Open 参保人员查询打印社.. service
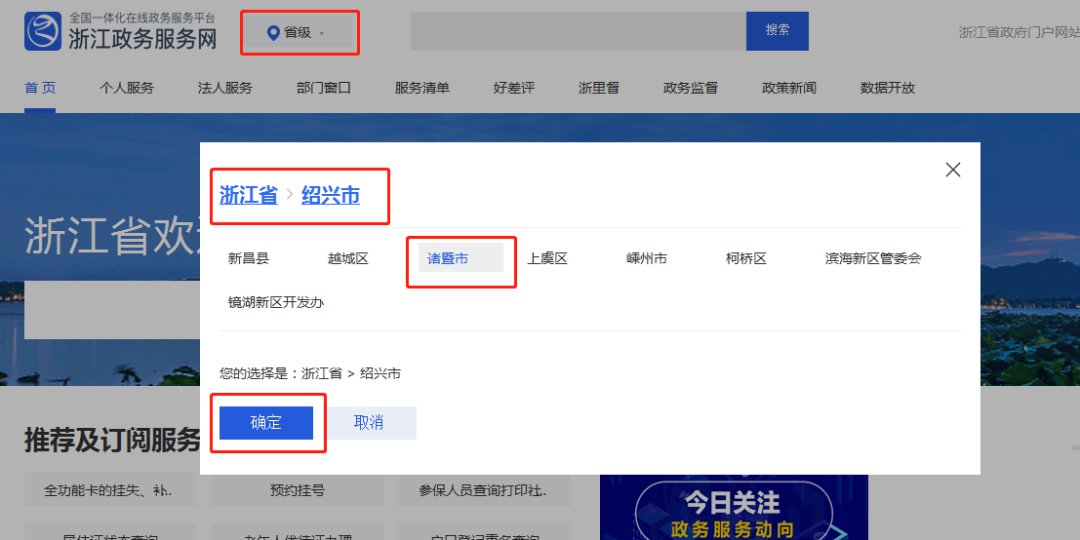The image size is (1080, 540). coord(484,490)
